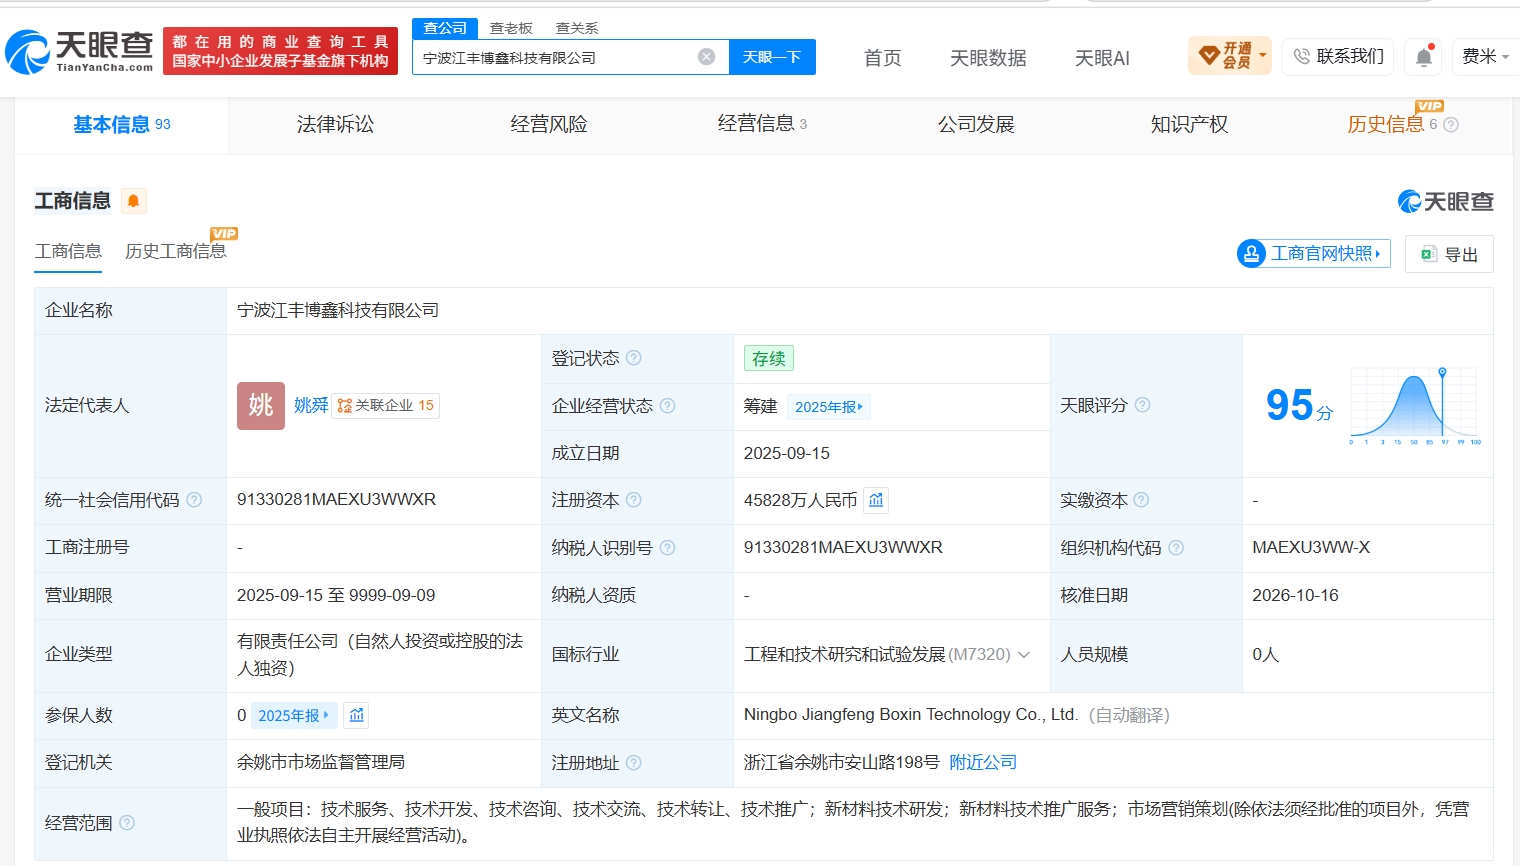This screenshot has width=1520, height=866.
Task: Click the help icon beside 天眼评分
Action: (1142, 405)
